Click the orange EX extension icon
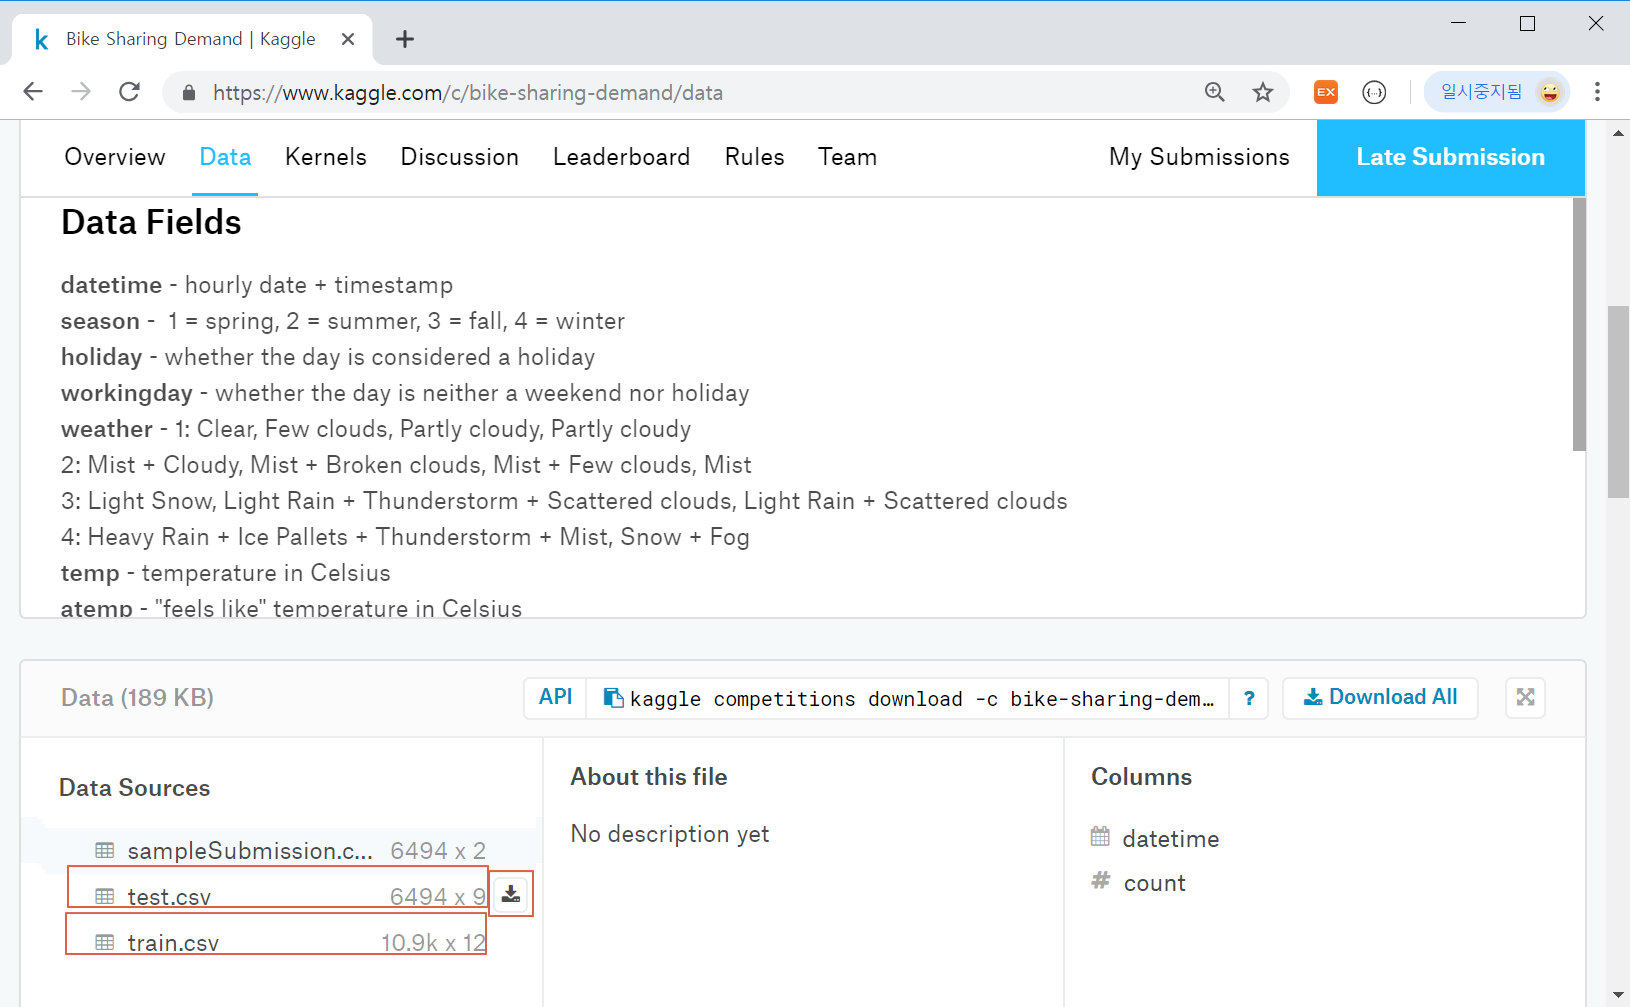The height and width of the screenshot is (1007, 1630). pyautogui.click(x=1326, y=93)
